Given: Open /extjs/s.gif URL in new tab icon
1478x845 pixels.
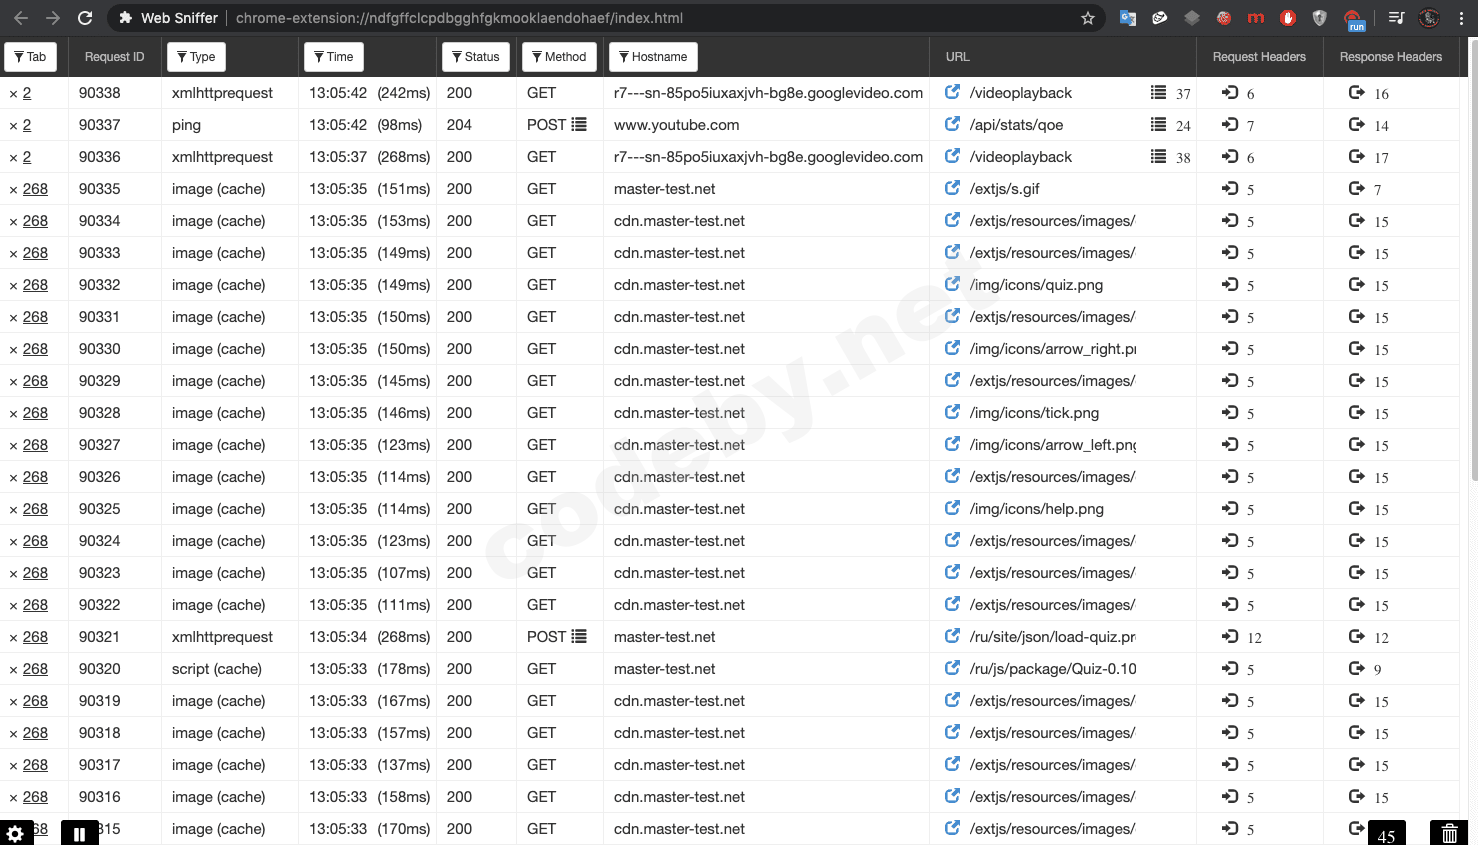Looking at the screenshot, I should pos(952,188).
